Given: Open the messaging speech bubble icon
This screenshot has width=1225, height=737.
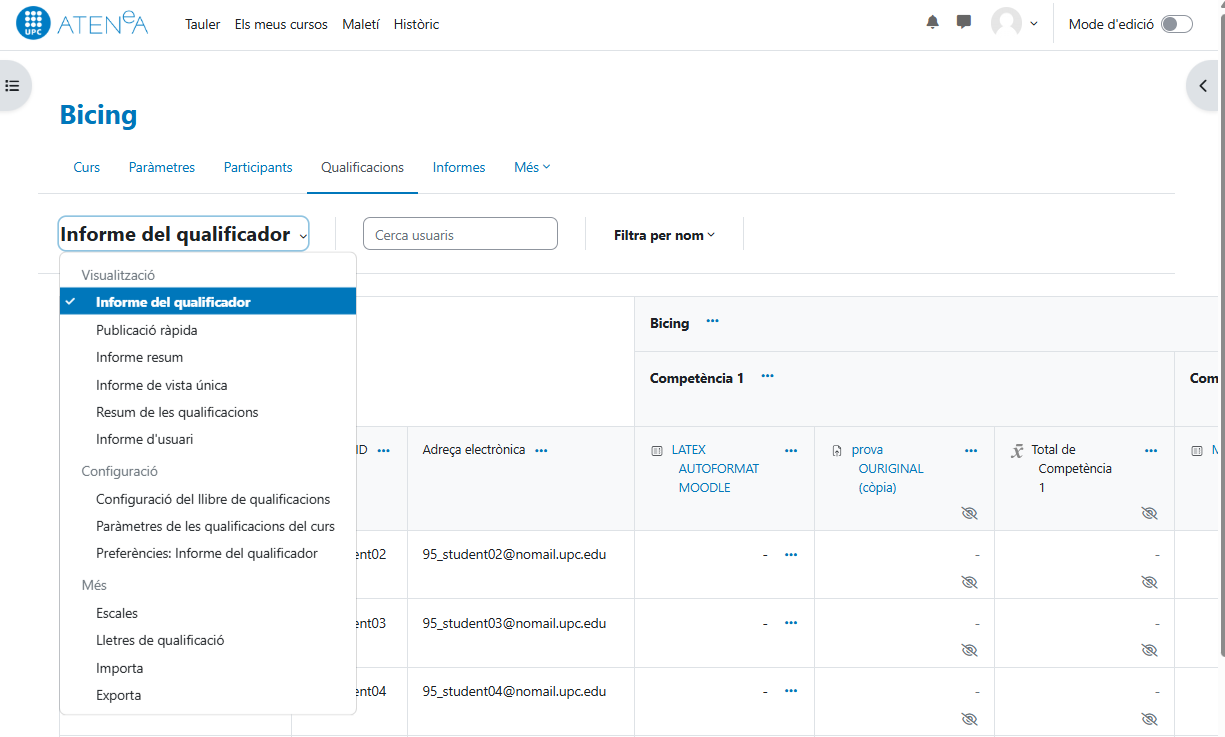Looking at the screenshot, I should 964,22.
